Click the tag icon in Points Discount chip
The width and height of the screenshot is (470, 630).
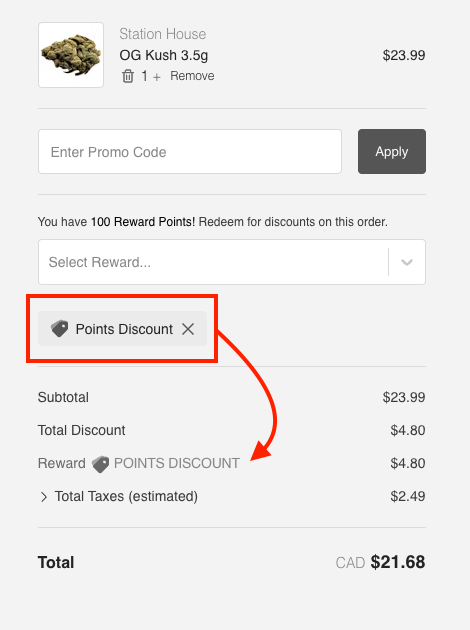tap(59, 329)
